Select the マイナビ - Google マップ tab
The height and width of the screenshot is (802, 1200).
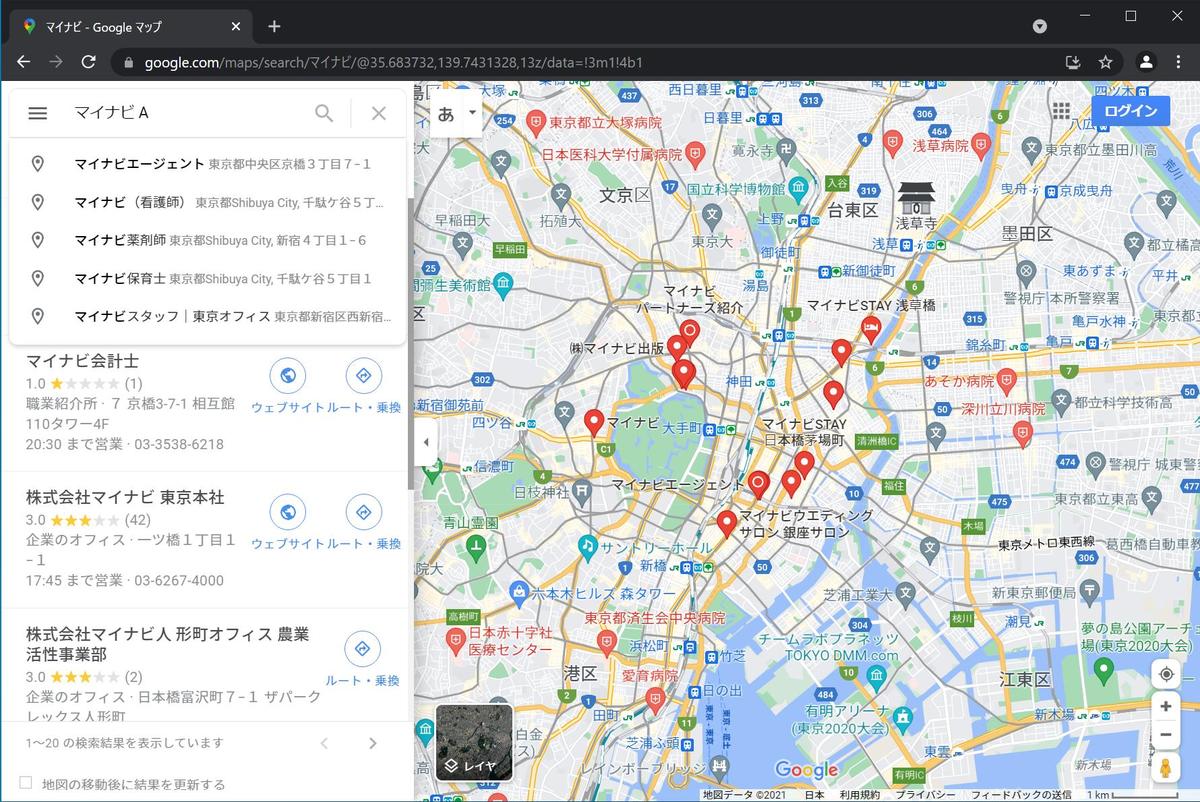point(130,26)
